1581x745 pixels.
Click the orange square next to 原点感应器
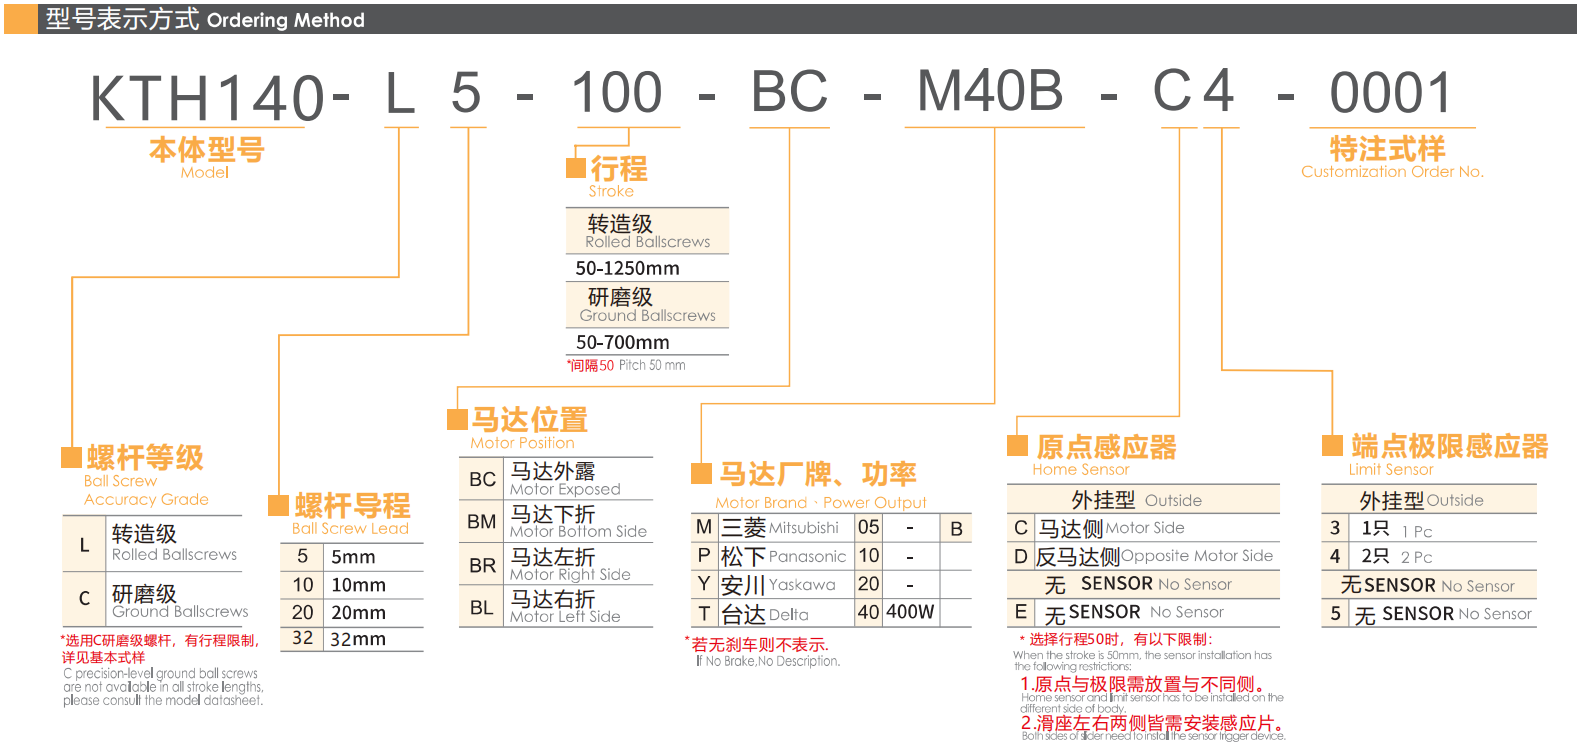[1017, 446]
